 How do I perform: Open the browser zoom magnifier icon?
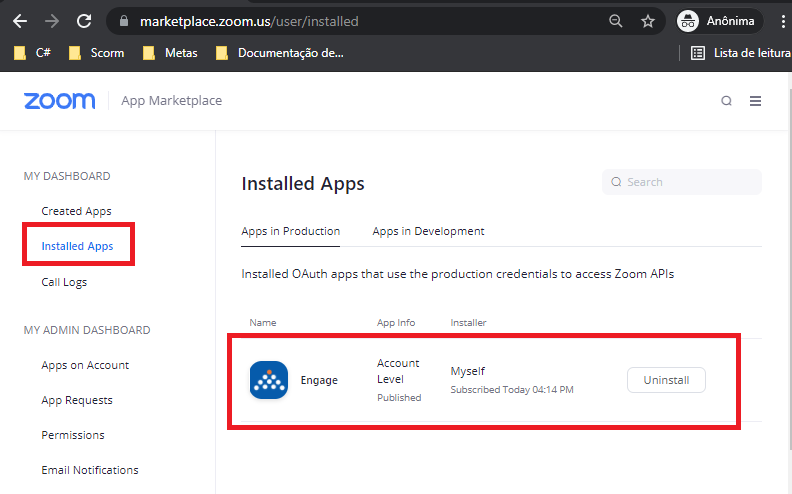point(615,21)
